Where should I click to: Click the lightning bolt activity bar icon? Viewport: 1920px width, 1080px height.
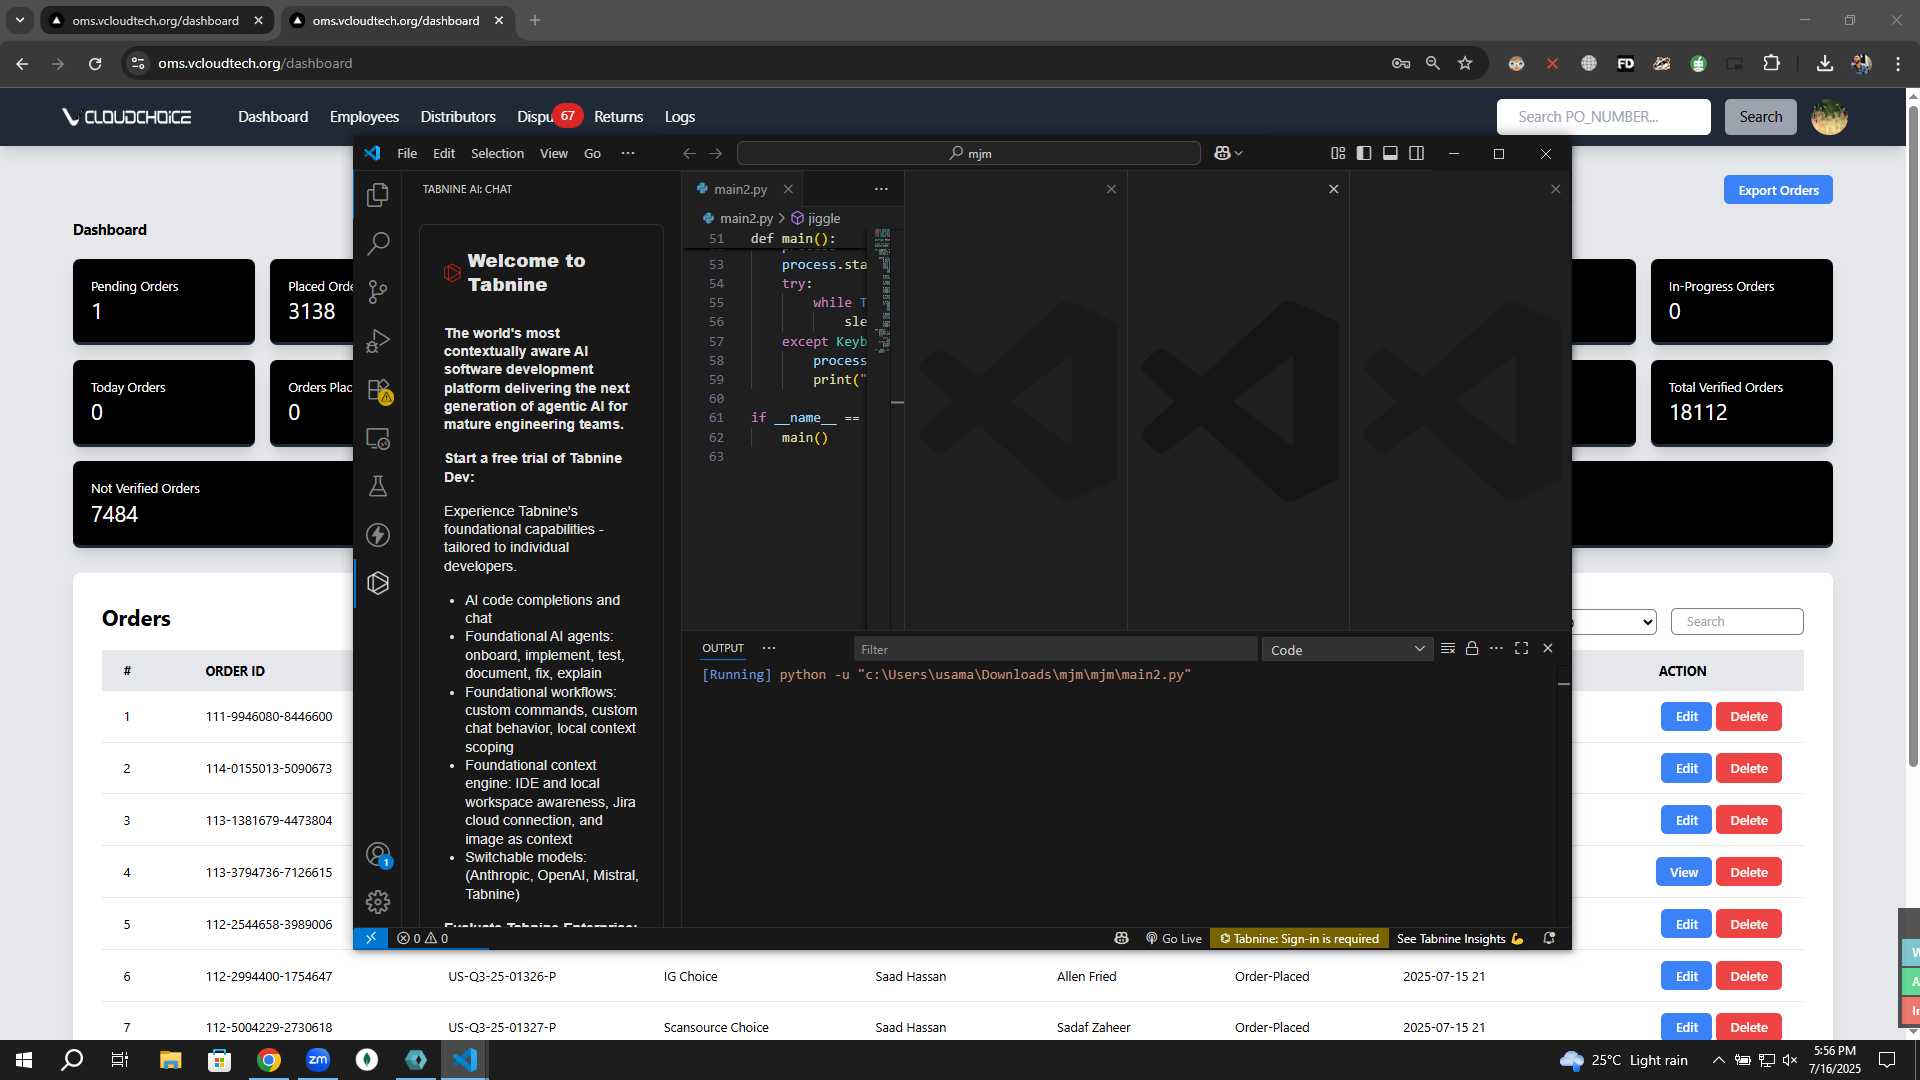pyautogui.click(x=378, y=535)
